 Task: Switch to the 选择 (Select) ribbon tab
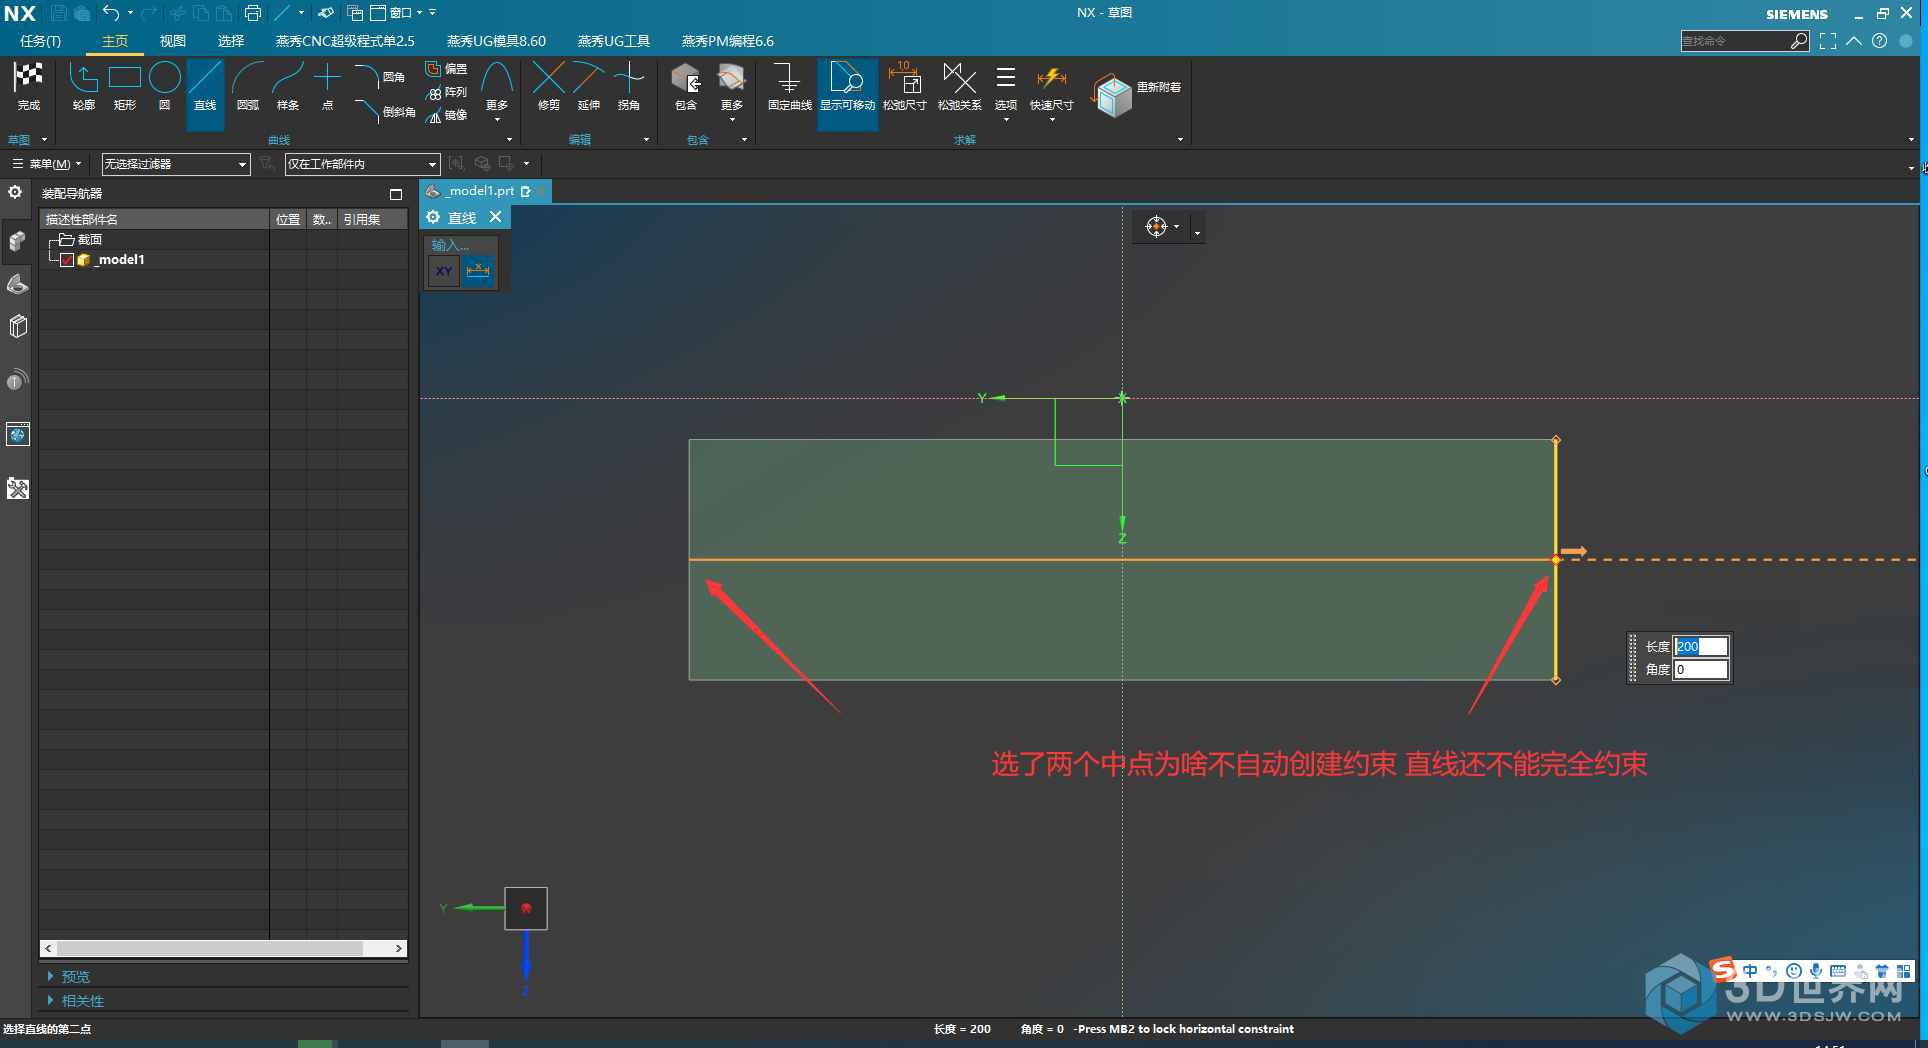coord(231,41)
